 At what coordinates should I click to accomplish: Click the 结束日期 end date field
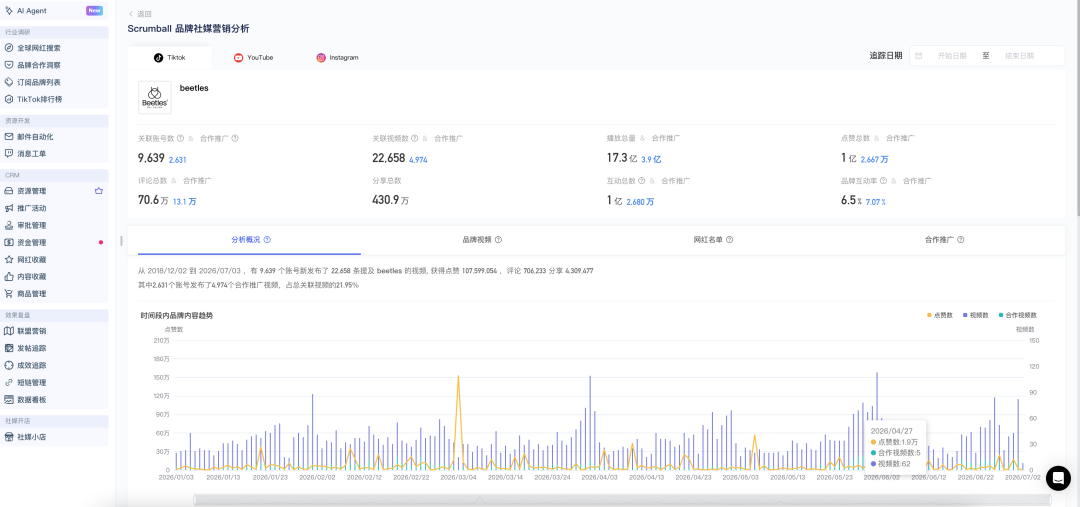coord(1019,56)
